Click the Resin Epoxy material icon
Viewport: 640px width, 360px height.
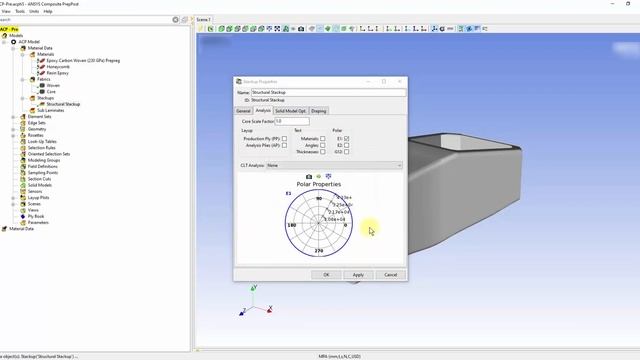(41, 73)
